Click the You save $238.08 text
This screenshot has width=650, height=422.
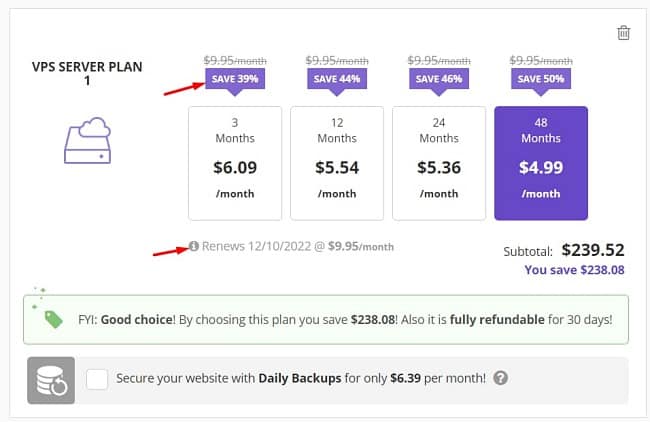574,270
